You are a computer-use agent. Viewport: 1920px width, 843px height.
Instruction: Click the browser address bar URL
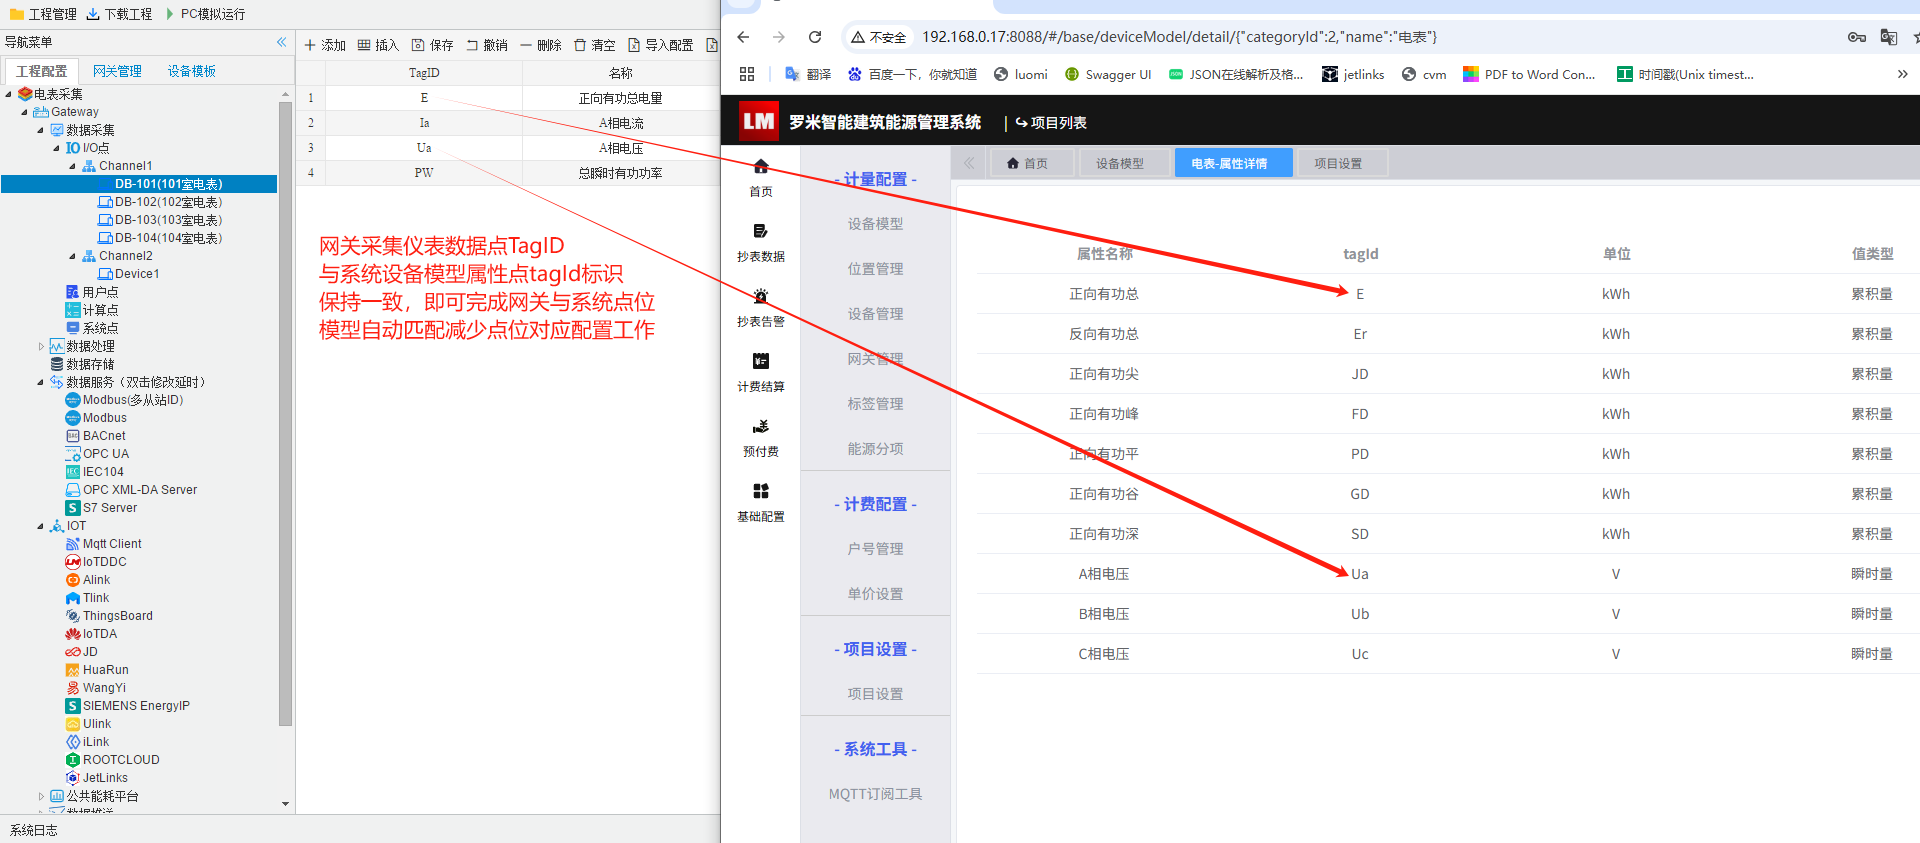pyautogui.click(x=1179, y=37)
